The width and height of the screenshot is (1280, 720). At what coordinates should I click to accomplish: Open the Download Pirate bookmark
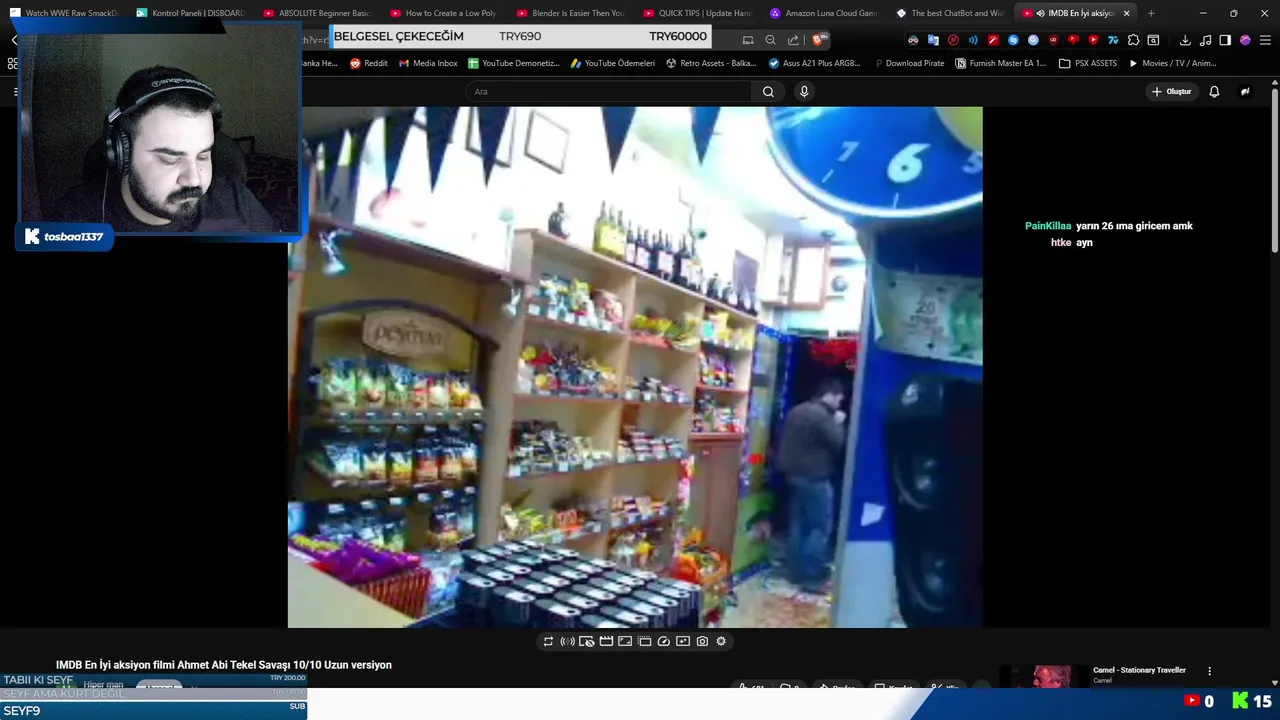tap(908, 63)
